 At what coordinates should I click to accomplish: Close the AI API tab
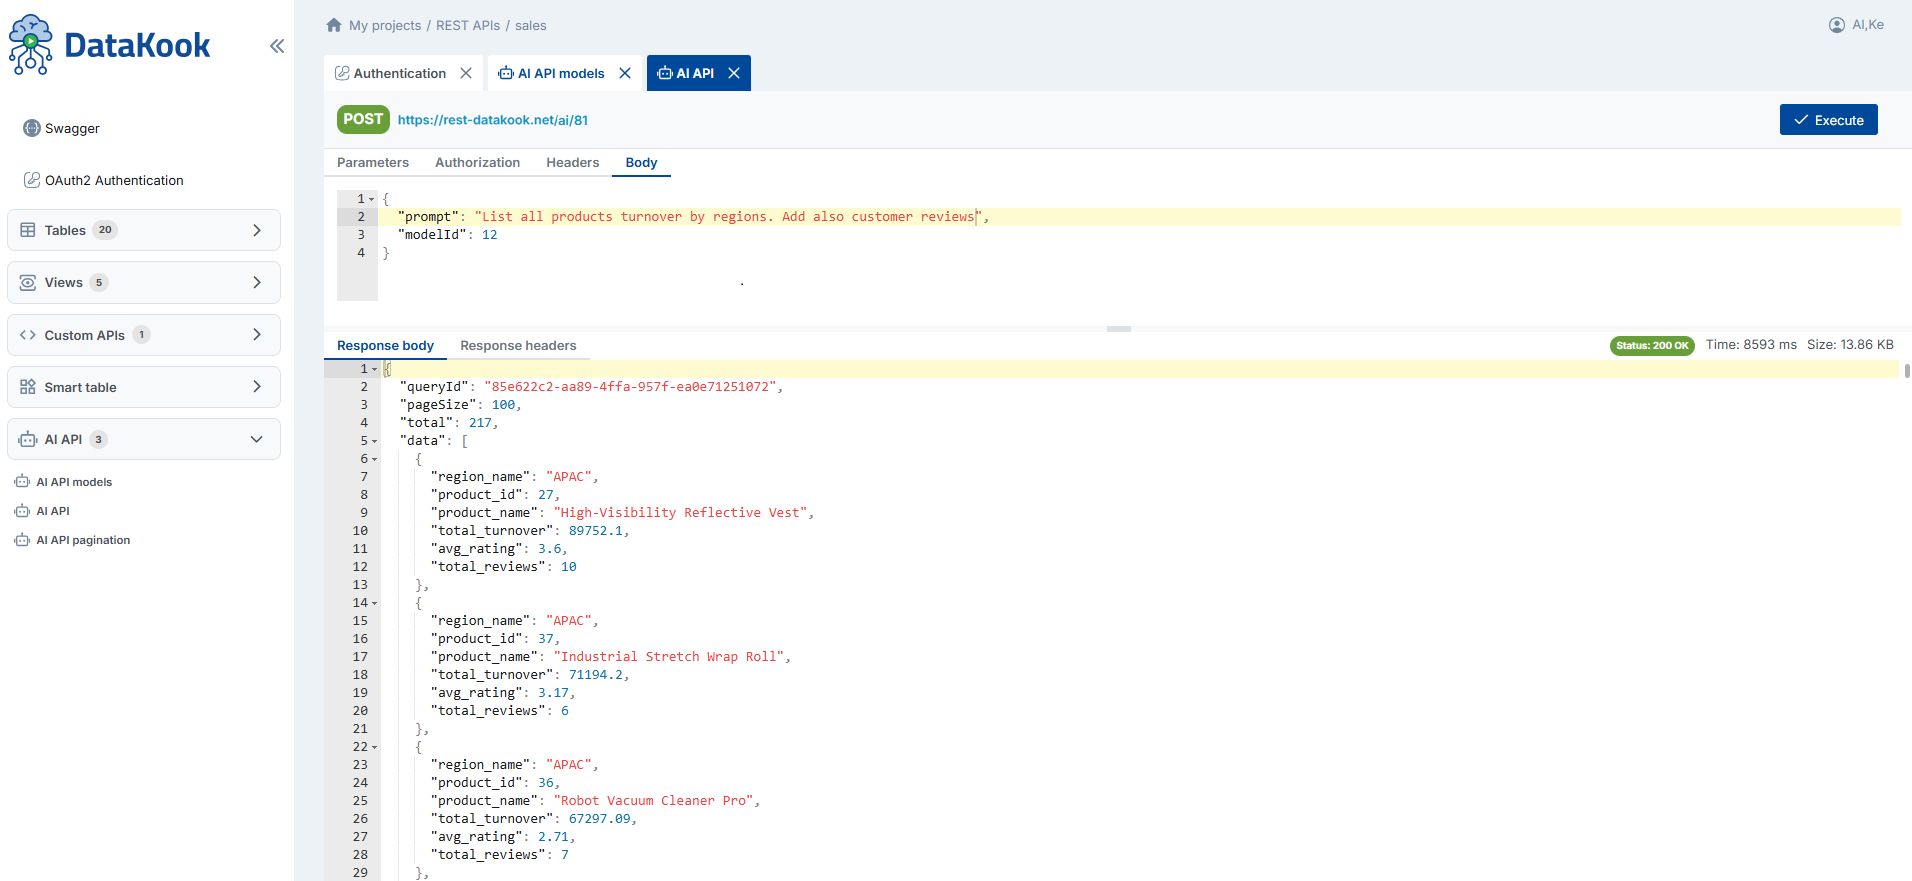click(x=734, y=73)
